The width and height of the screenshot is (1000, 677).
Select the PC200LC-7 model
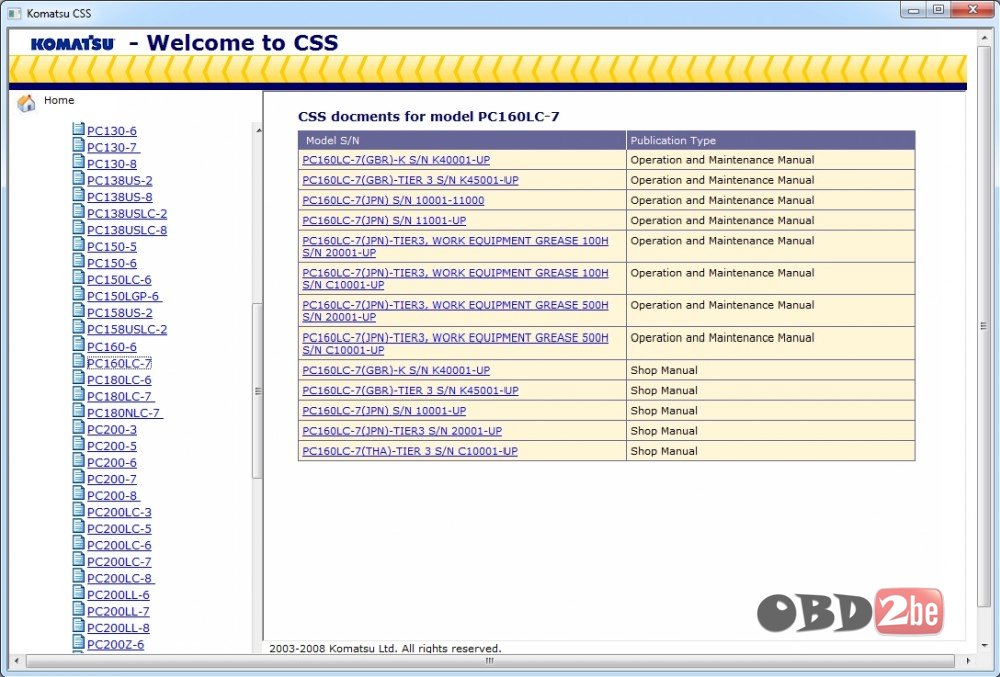(119, 562)
